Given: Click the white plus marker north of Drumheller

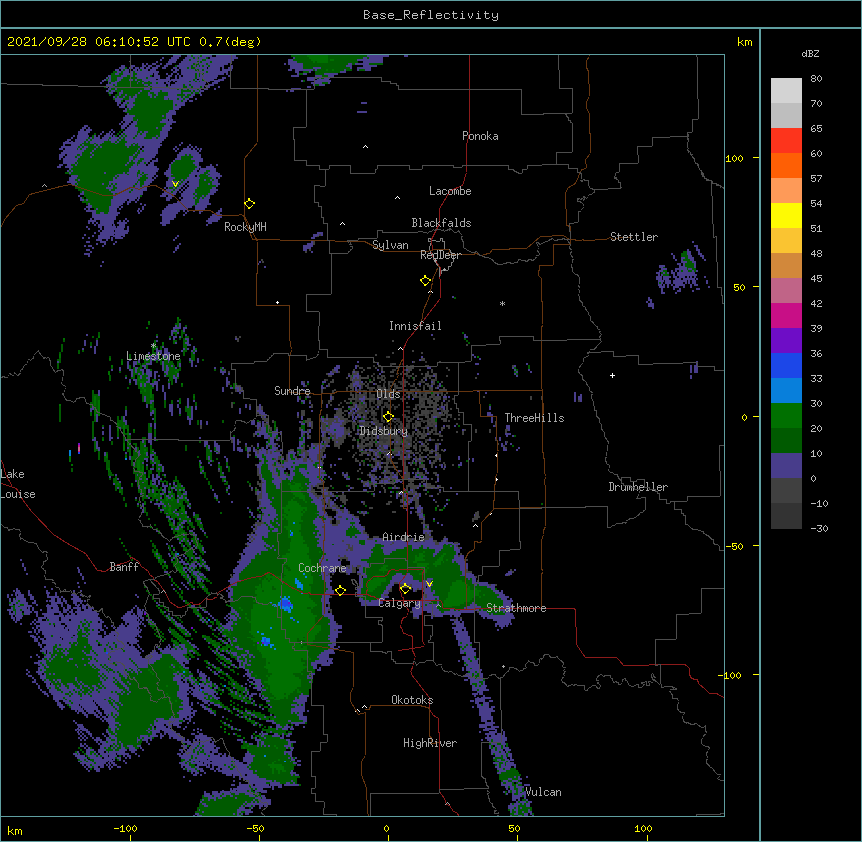Looking at the screenshot, I should [x=612, y=375].
